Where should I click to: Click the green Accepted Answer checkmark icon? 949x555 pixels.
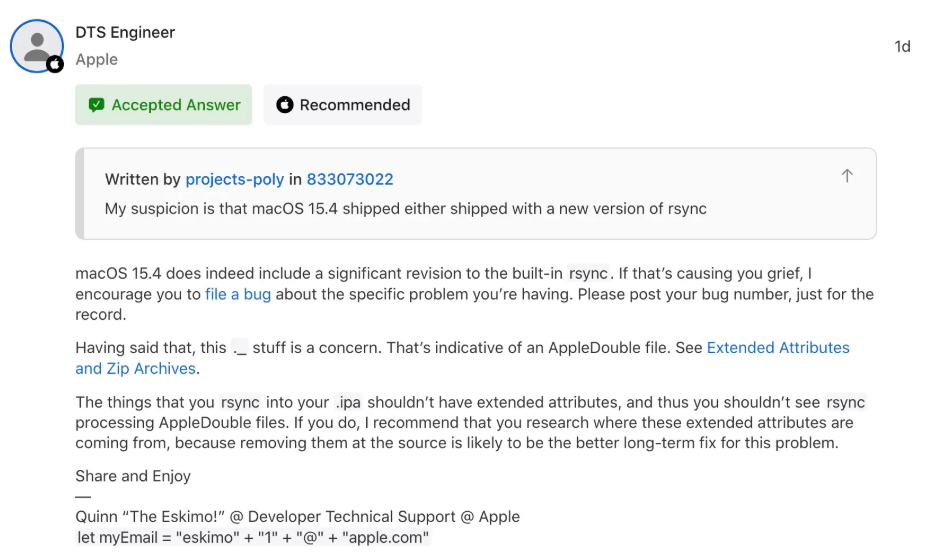click(96, 105)
